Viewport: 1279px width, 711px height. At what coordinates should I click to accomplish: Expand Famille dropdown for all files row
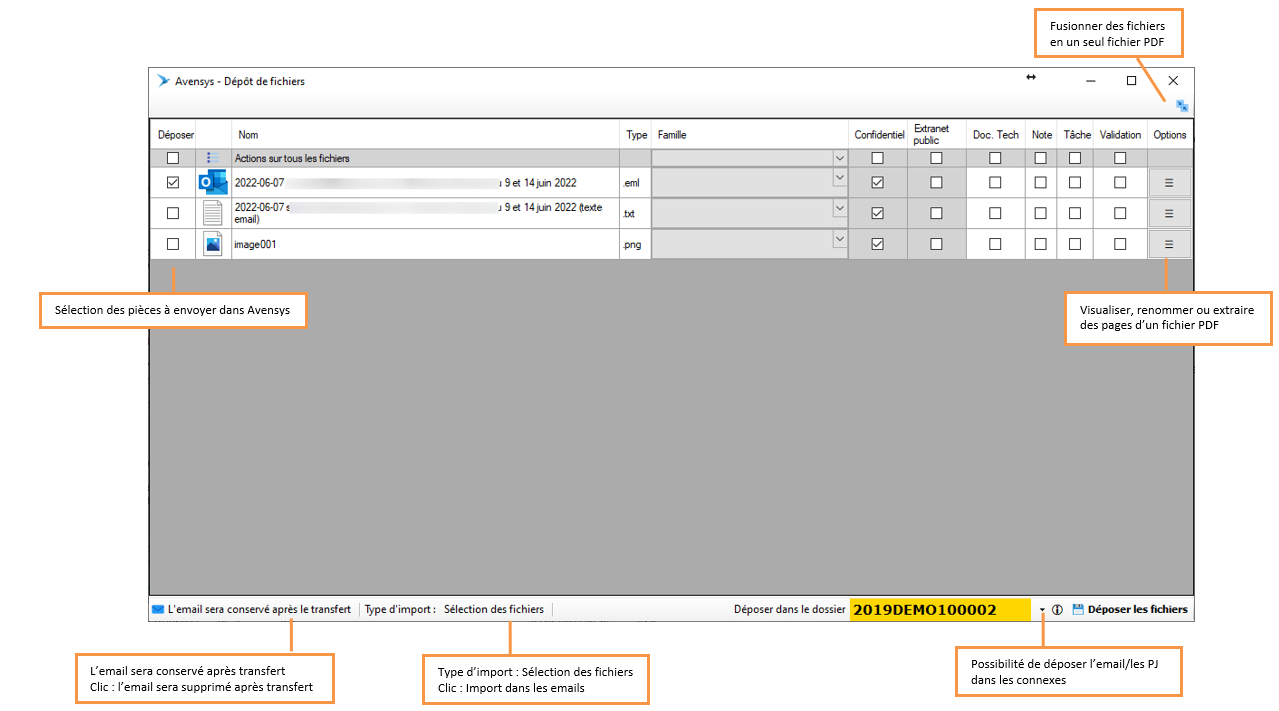(839, 158)
